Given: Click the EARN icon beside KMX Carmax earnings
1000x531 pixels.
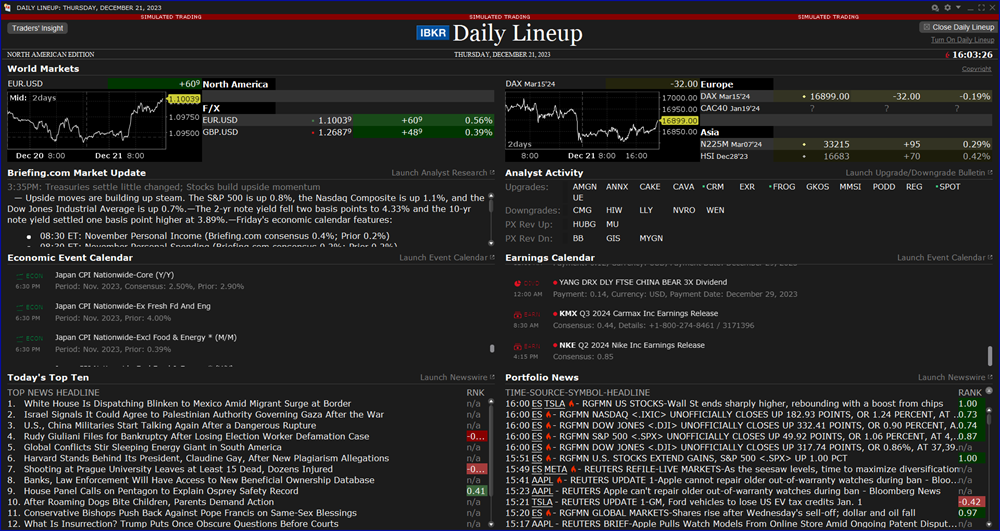Looking at the screenshot, I should coord(527,315).
